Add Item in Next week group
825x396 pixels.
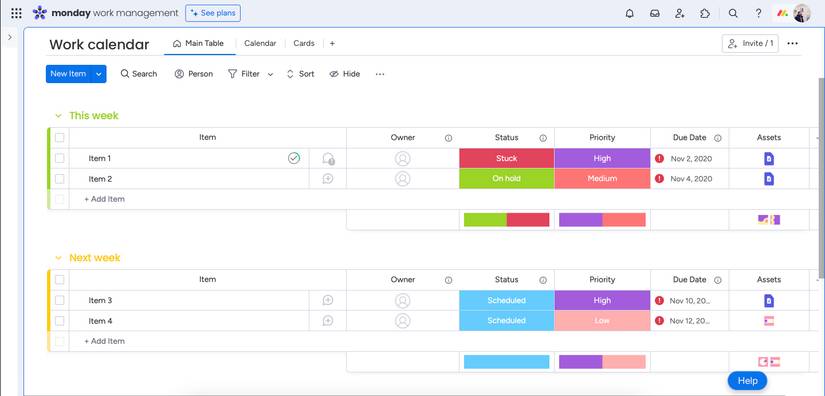105,341
